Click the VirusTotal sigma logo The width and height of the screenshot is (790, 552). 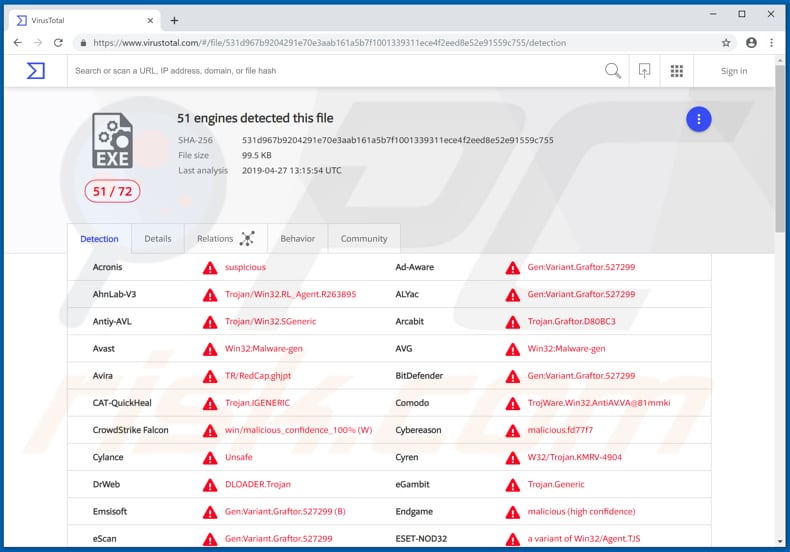click(x=36, y=70)
